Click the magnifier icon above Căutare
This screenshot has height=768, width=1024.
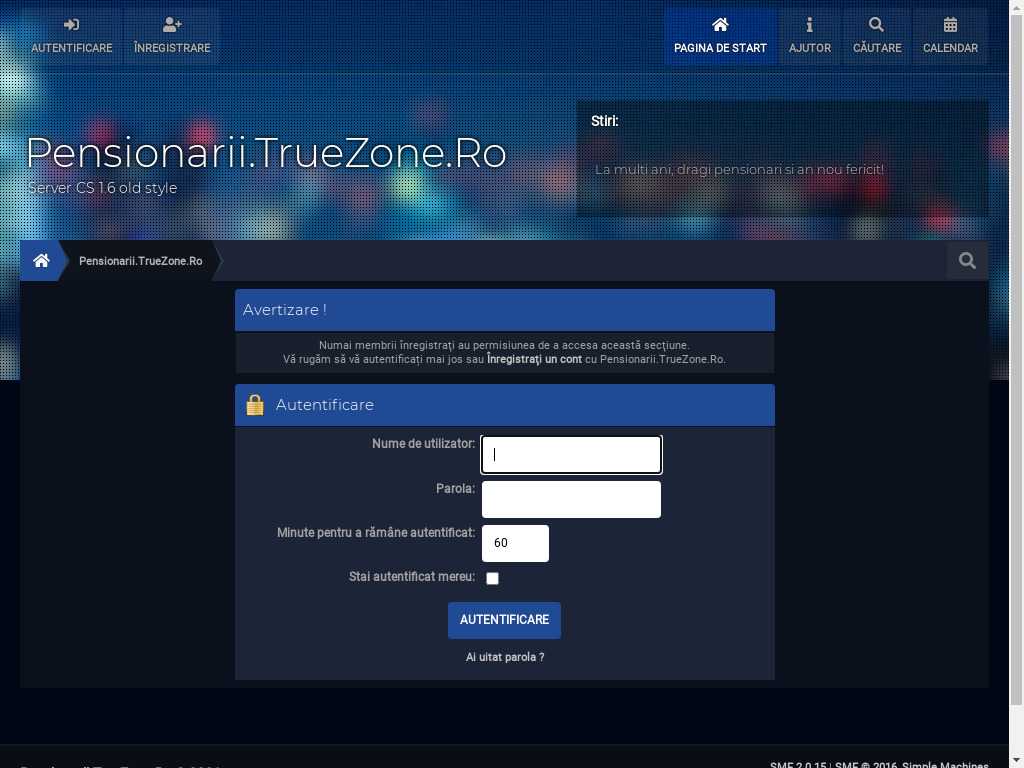(876, 25)
